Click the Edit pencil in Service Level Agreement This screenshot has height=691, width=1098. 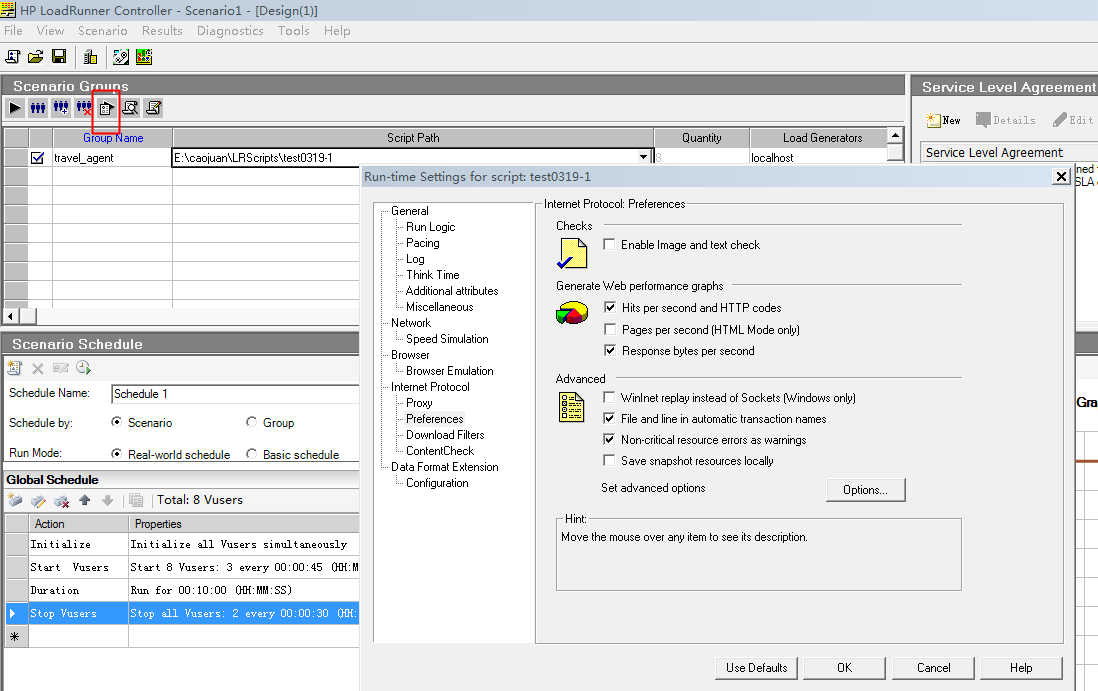click(1073, 120)
